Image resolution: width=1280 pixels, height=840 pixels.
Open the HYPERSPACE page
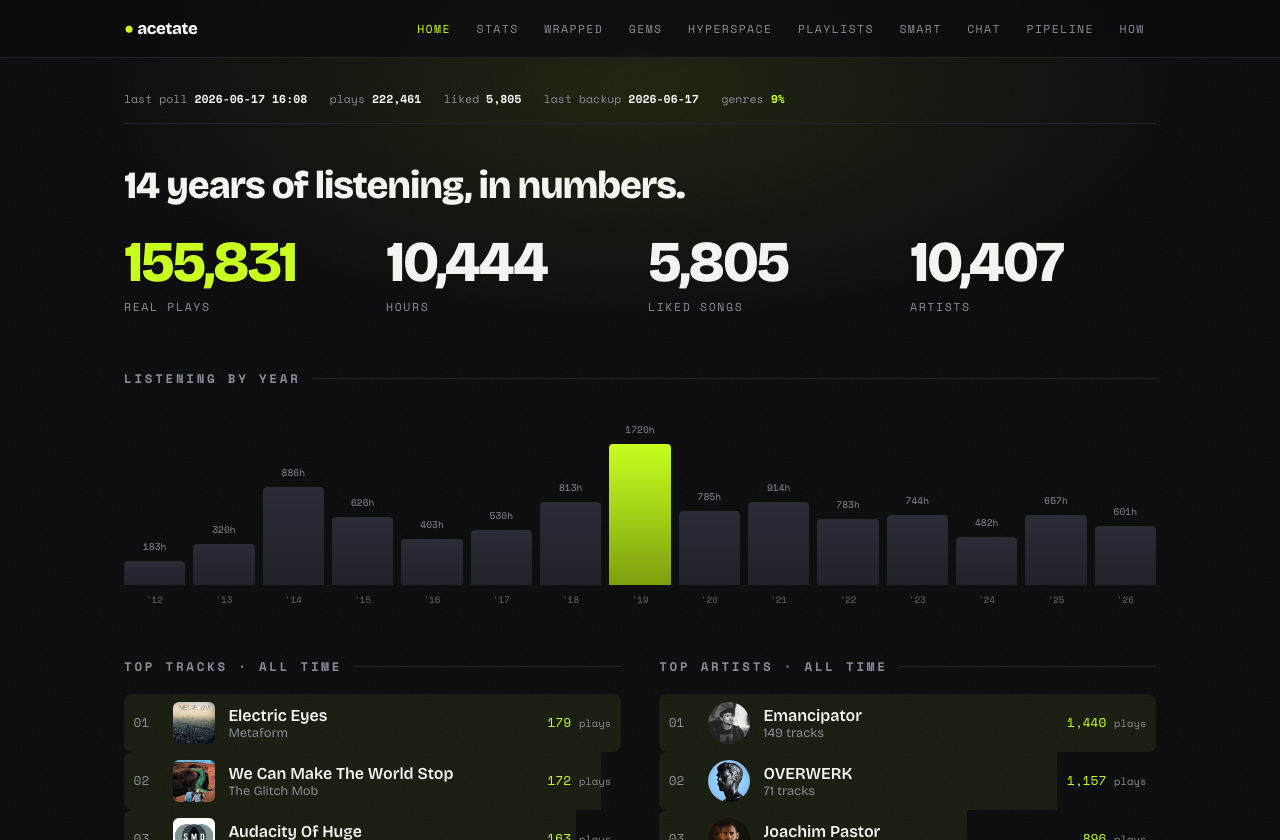pyautogui.click(x=730, y=29)
